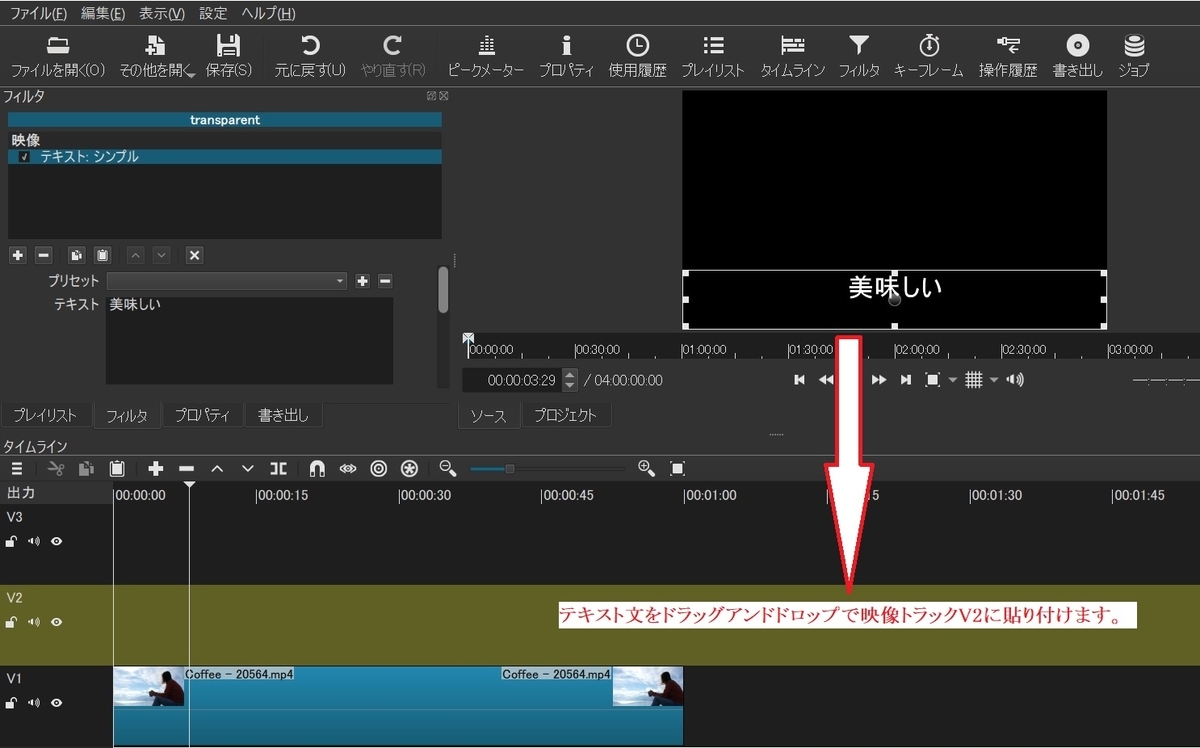Viewport: 1200px width, 748px height.
Task: Click the filter panel vertical scrollbar
Action: coord(443,290)
